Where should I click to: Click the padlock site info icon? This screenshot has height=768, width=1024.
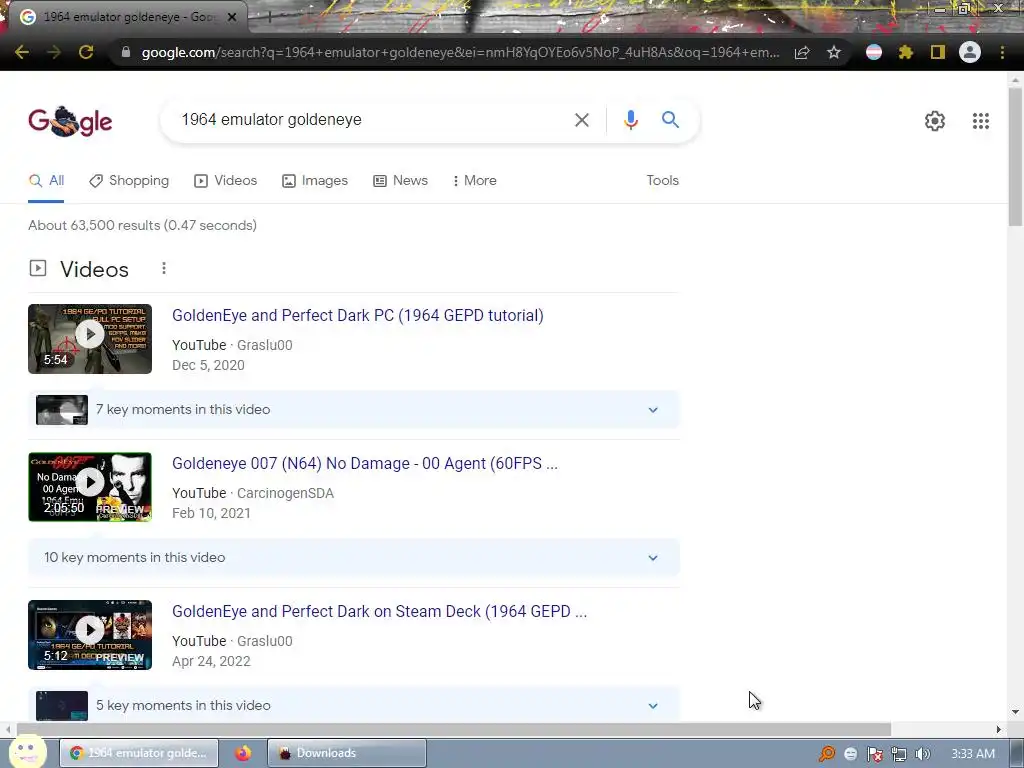pos(126,52)
